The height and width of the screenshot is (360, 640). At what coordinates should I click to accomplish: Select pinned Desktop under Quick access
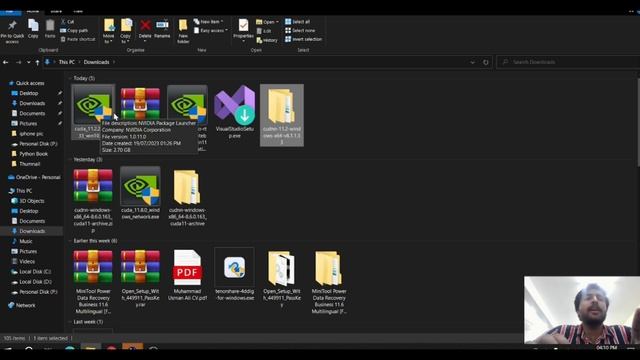pos(29,93)
